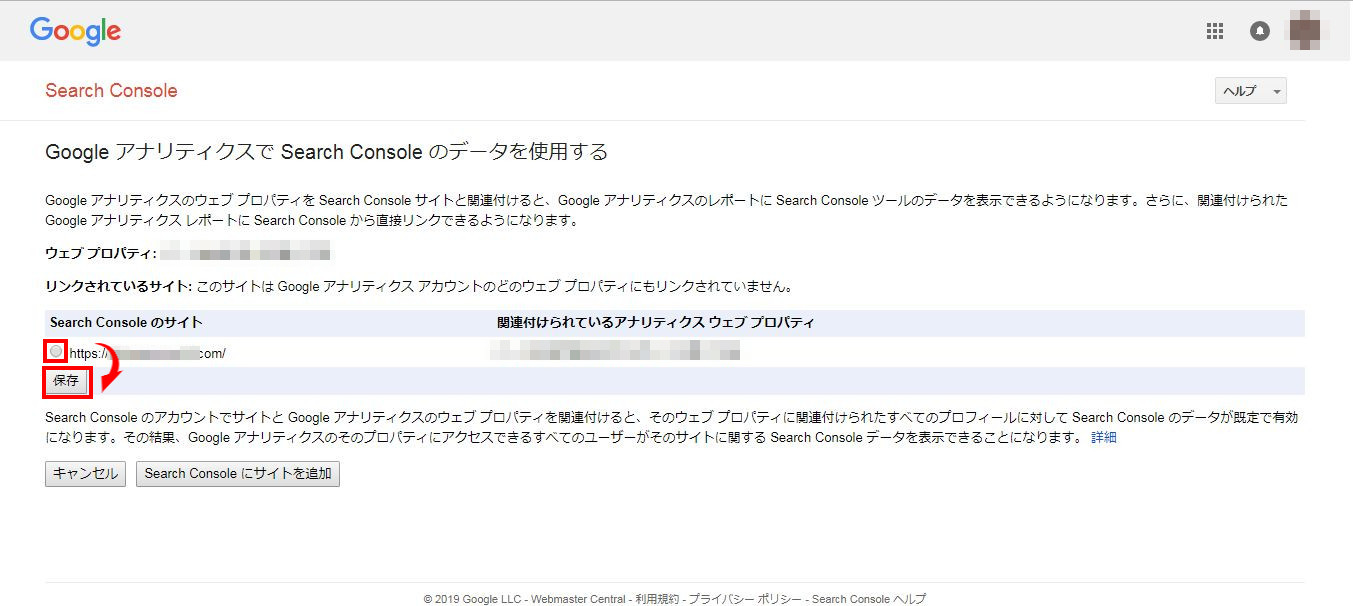
Task: Click the Google logo
Action: [x=75, y=31]
